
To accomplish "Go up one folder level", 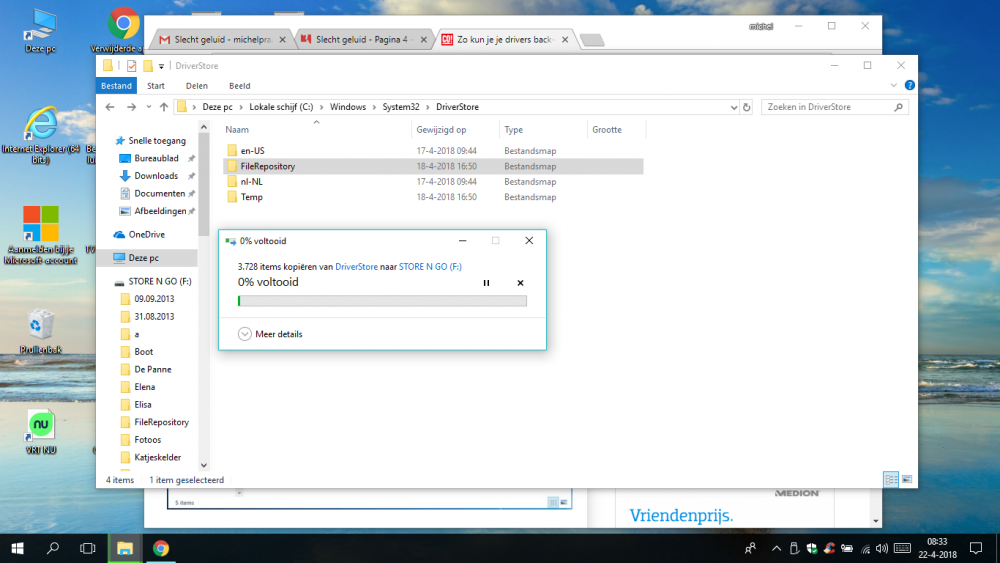I will click(164, 107).
